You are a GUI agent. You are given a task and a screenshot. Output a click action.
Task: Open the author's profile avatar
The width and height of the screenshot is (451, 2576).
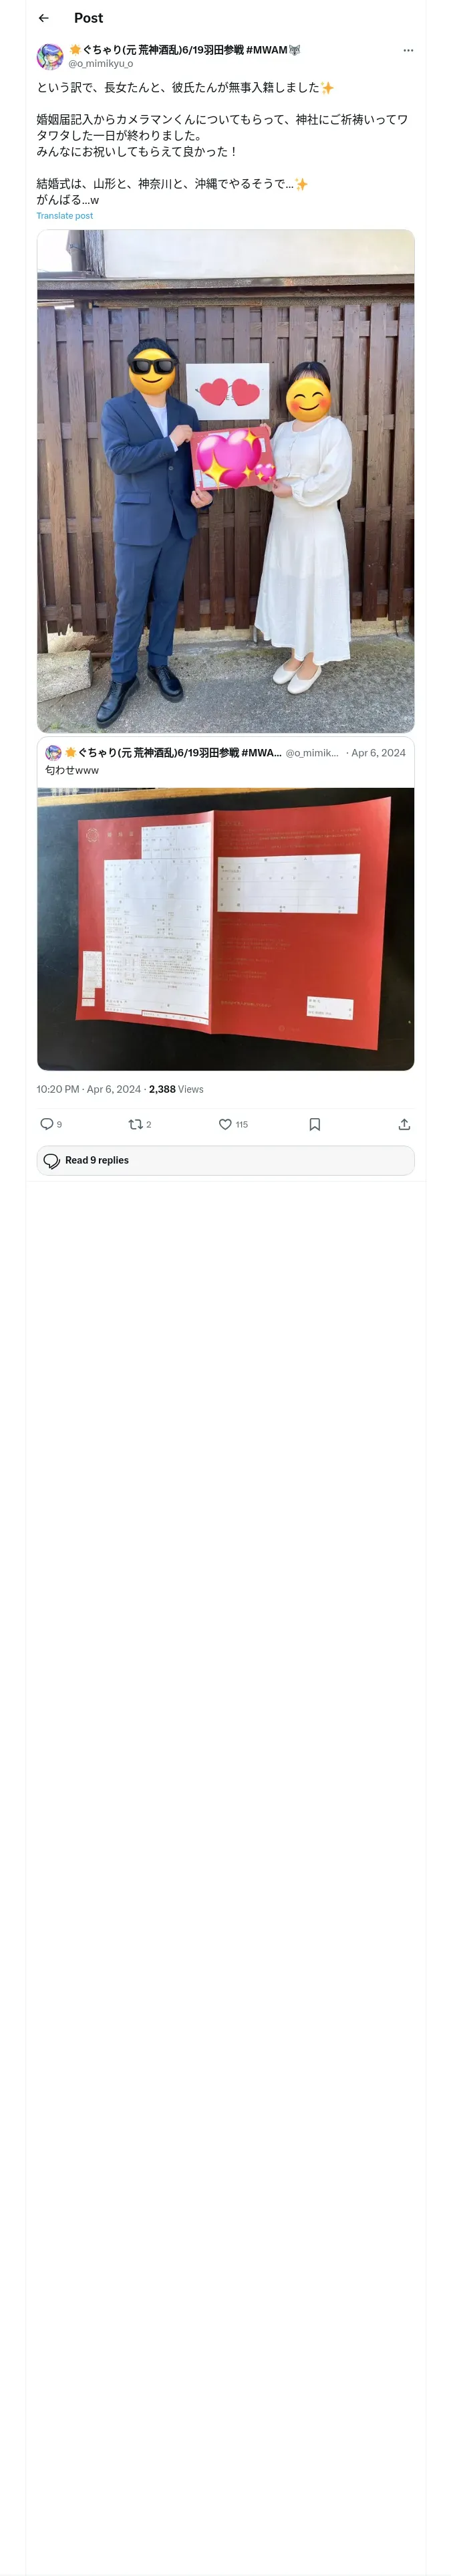point(50,56)
